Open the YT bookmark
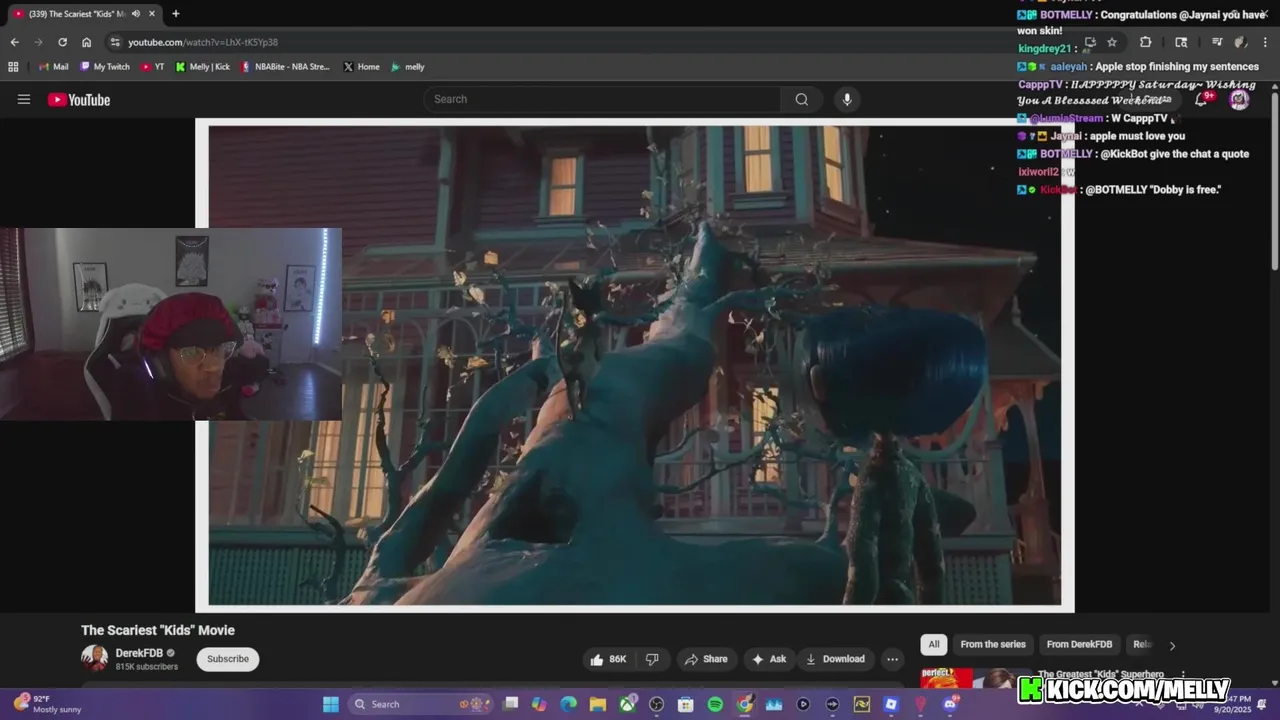Viewport: 1280px width, 720px height. (153, 67)
